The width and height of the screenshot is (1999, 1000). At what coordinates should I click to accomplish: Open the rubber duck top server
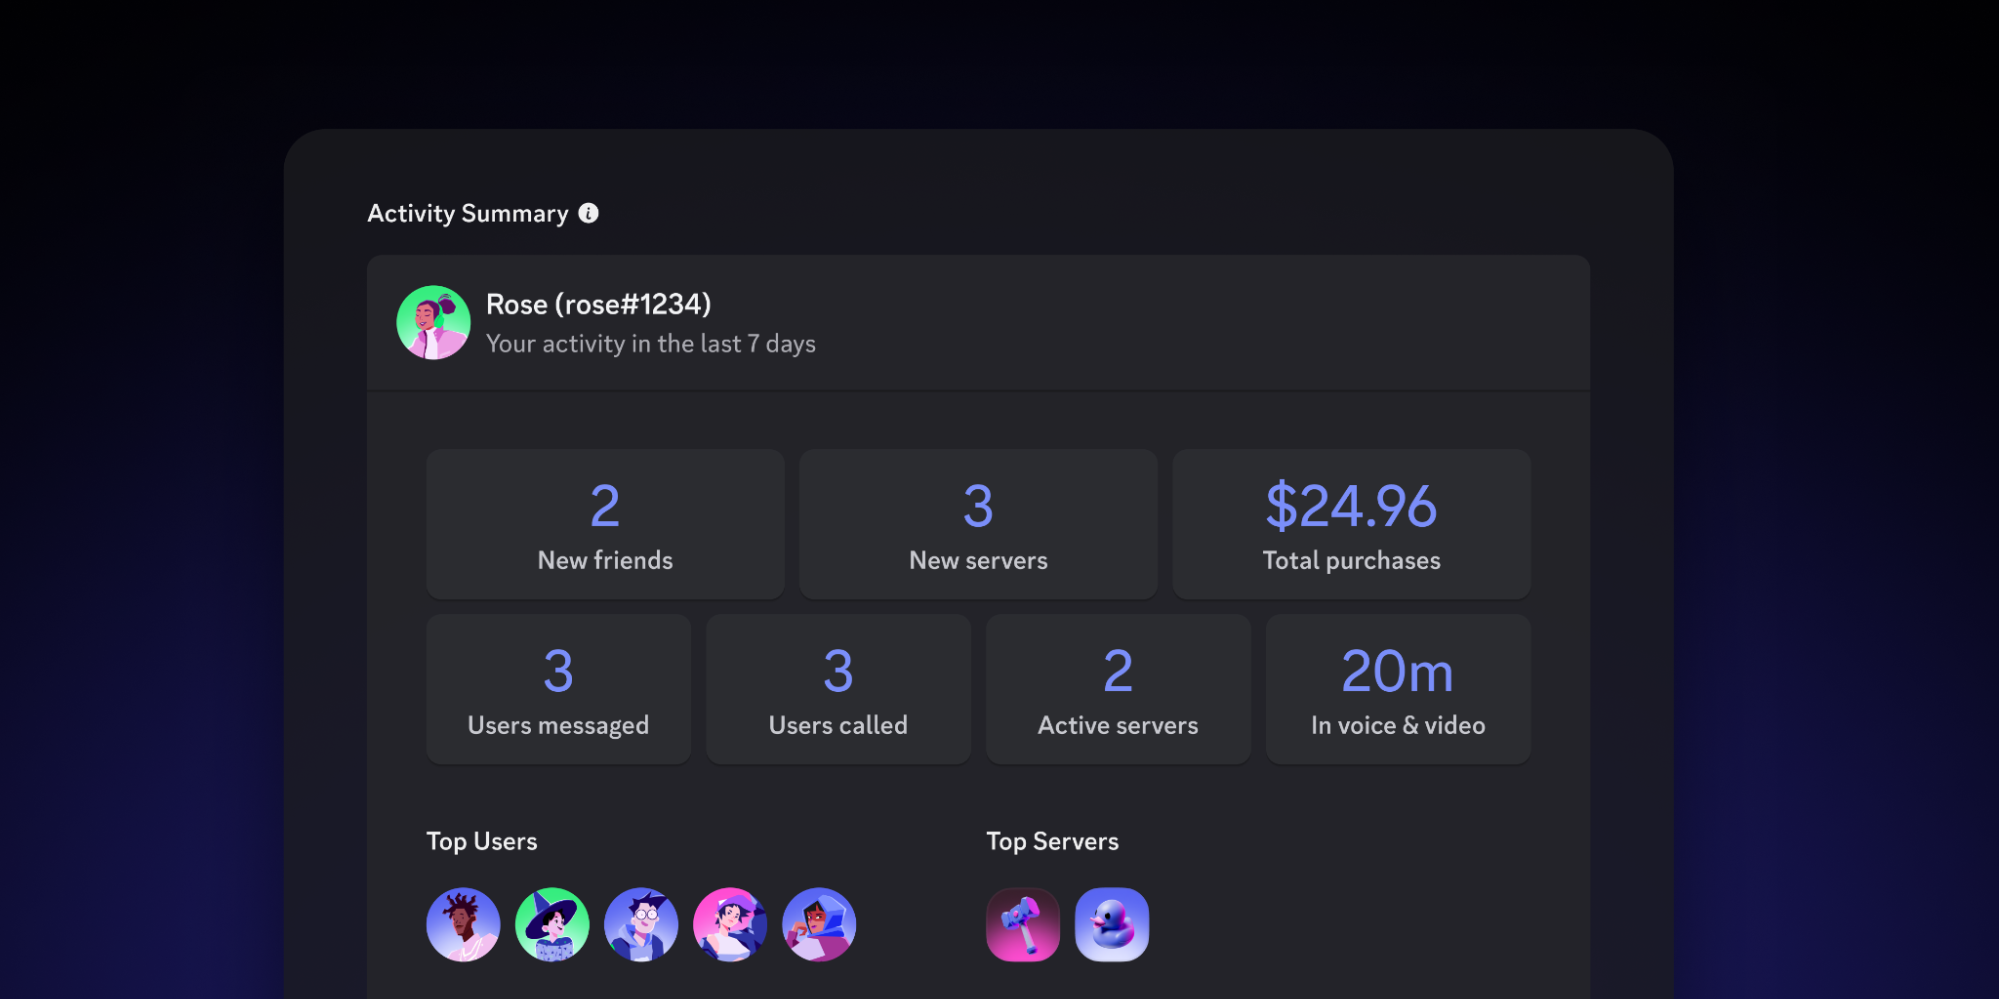(1112, 925)
